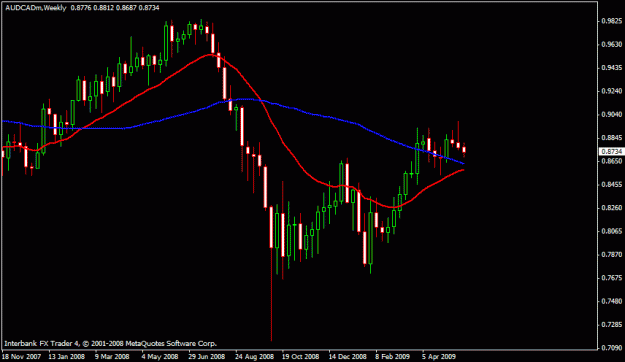Click the 0.7870 price axis label
625x362 pixels.
click(612, 254)
